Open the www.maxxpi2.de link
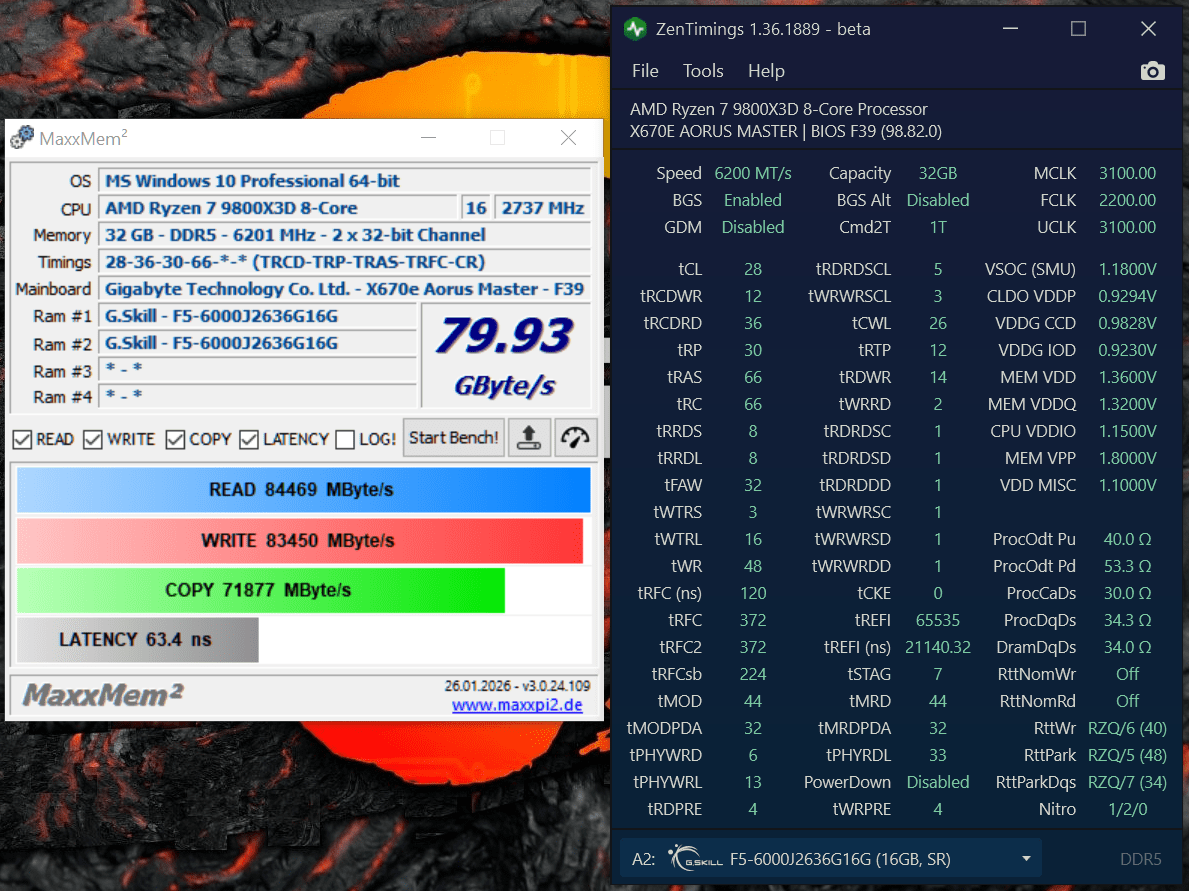Viewport: 1189px width, 891px height. click(x=517, y=704)
